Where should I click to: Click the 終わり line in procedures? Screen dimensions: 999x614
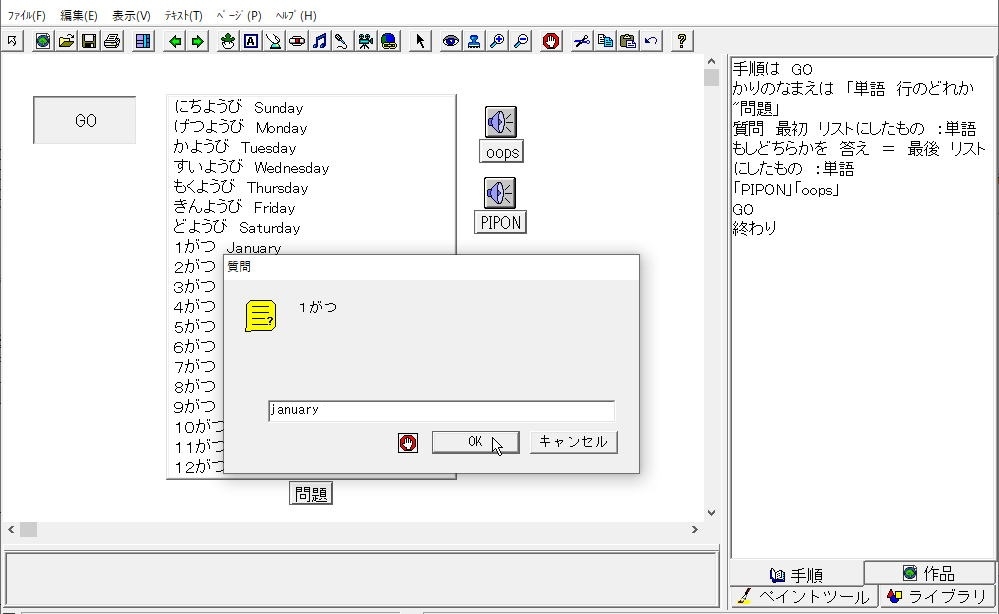(754, 228)
